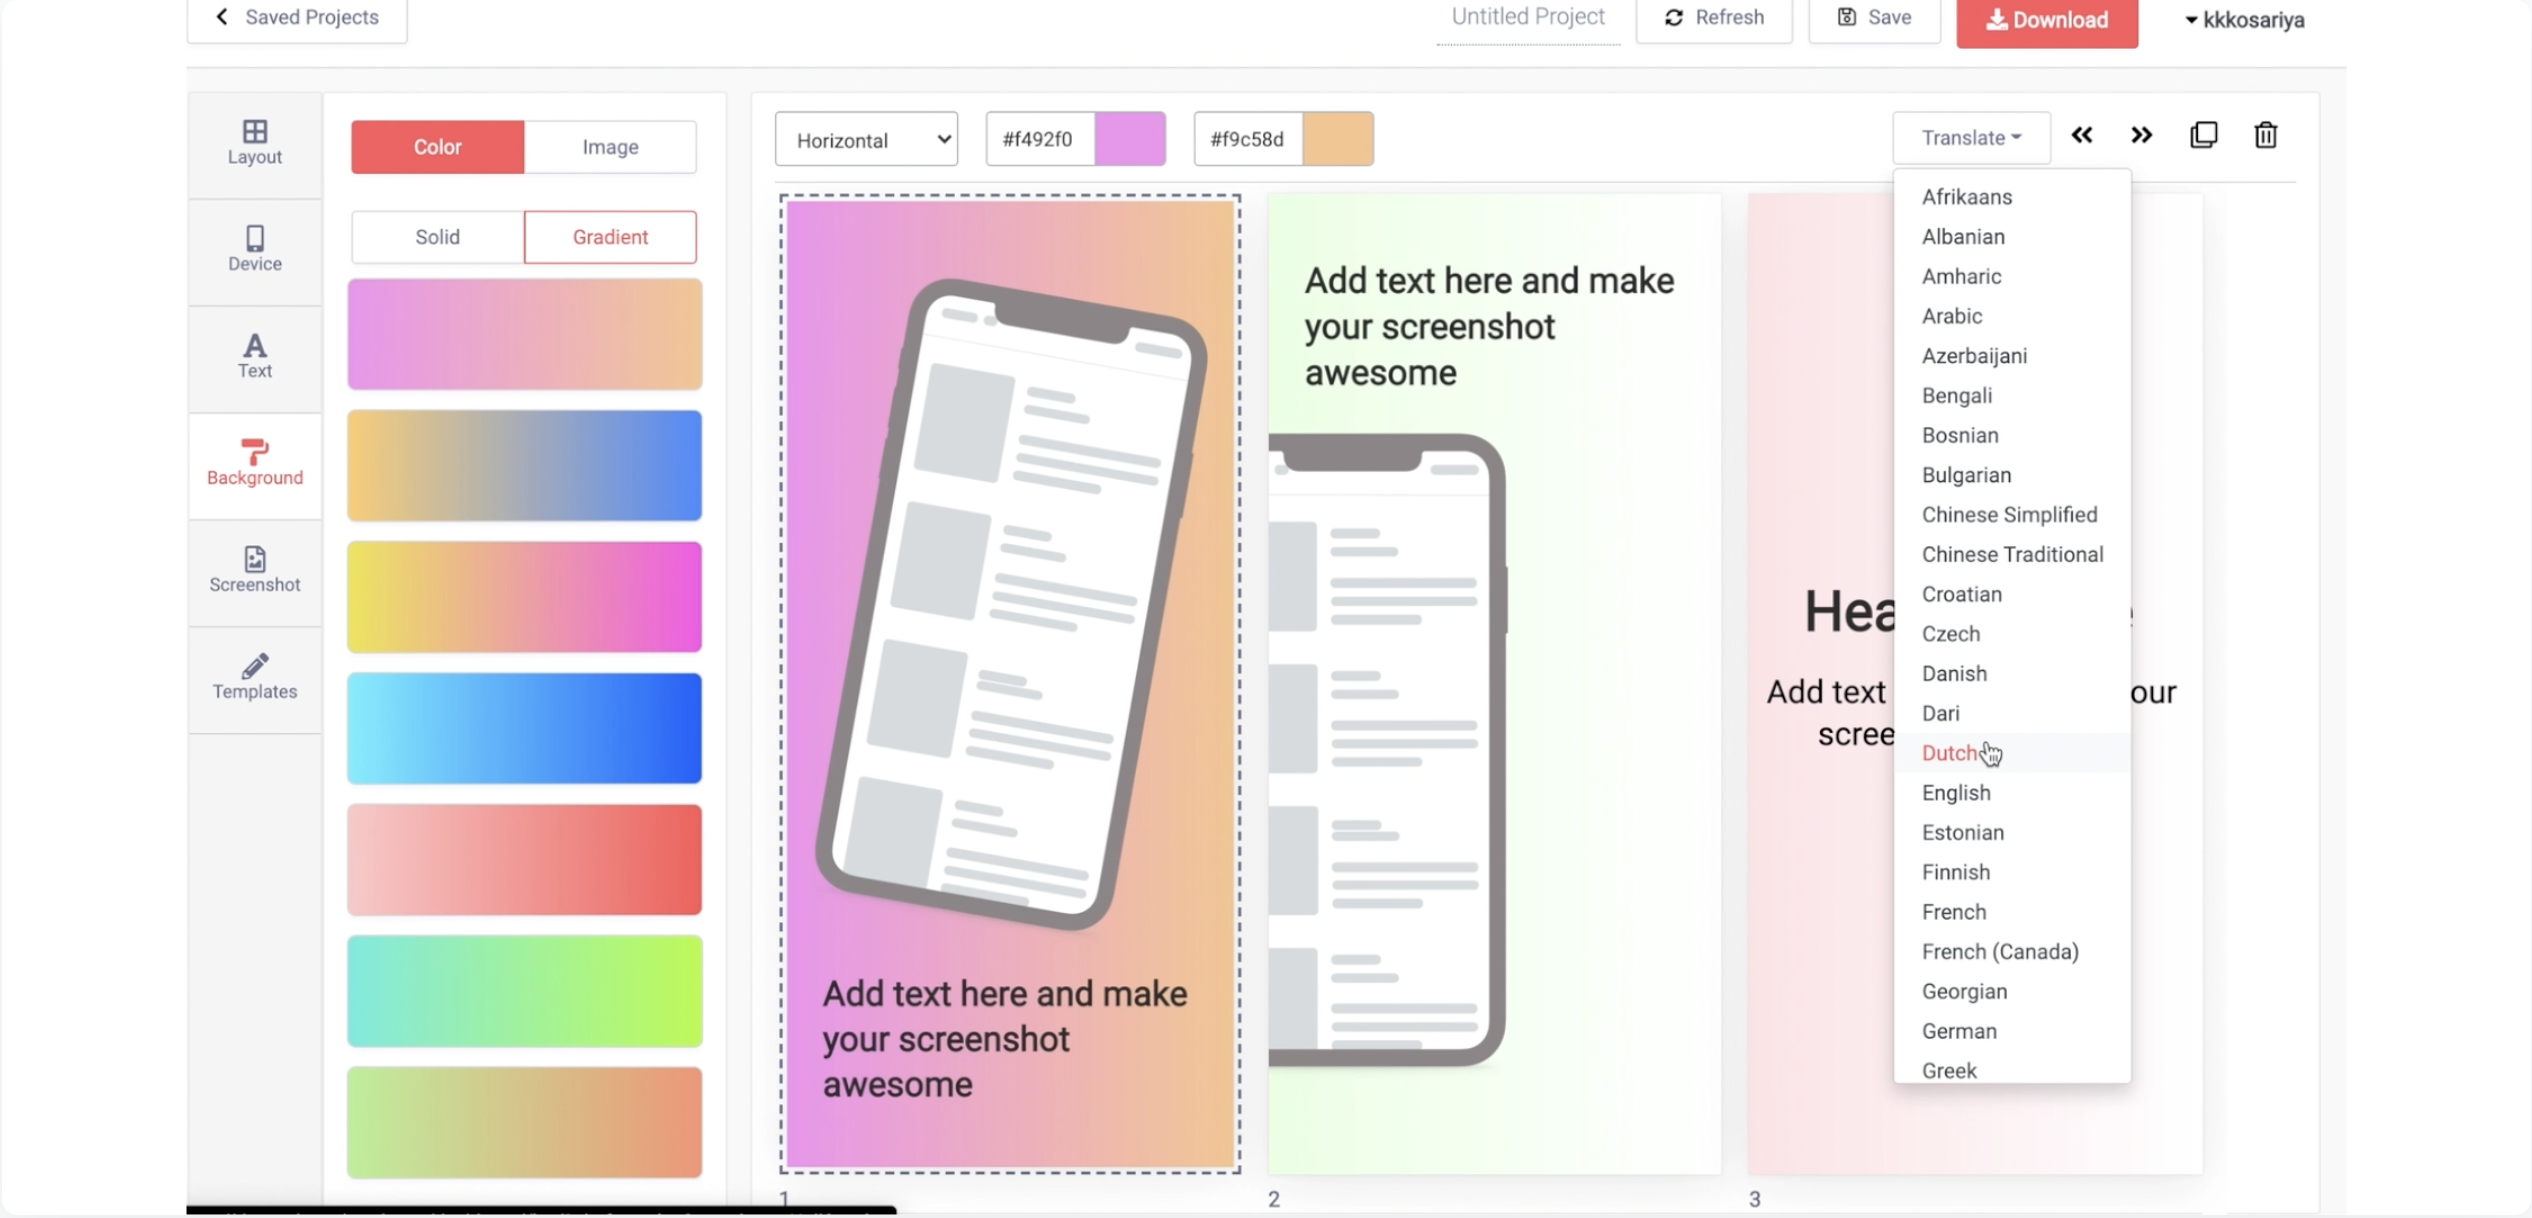The width and height of the screenshot is (2532, 1218).
Task: Switch to Image background mode
Action: [x=610, y=147]
